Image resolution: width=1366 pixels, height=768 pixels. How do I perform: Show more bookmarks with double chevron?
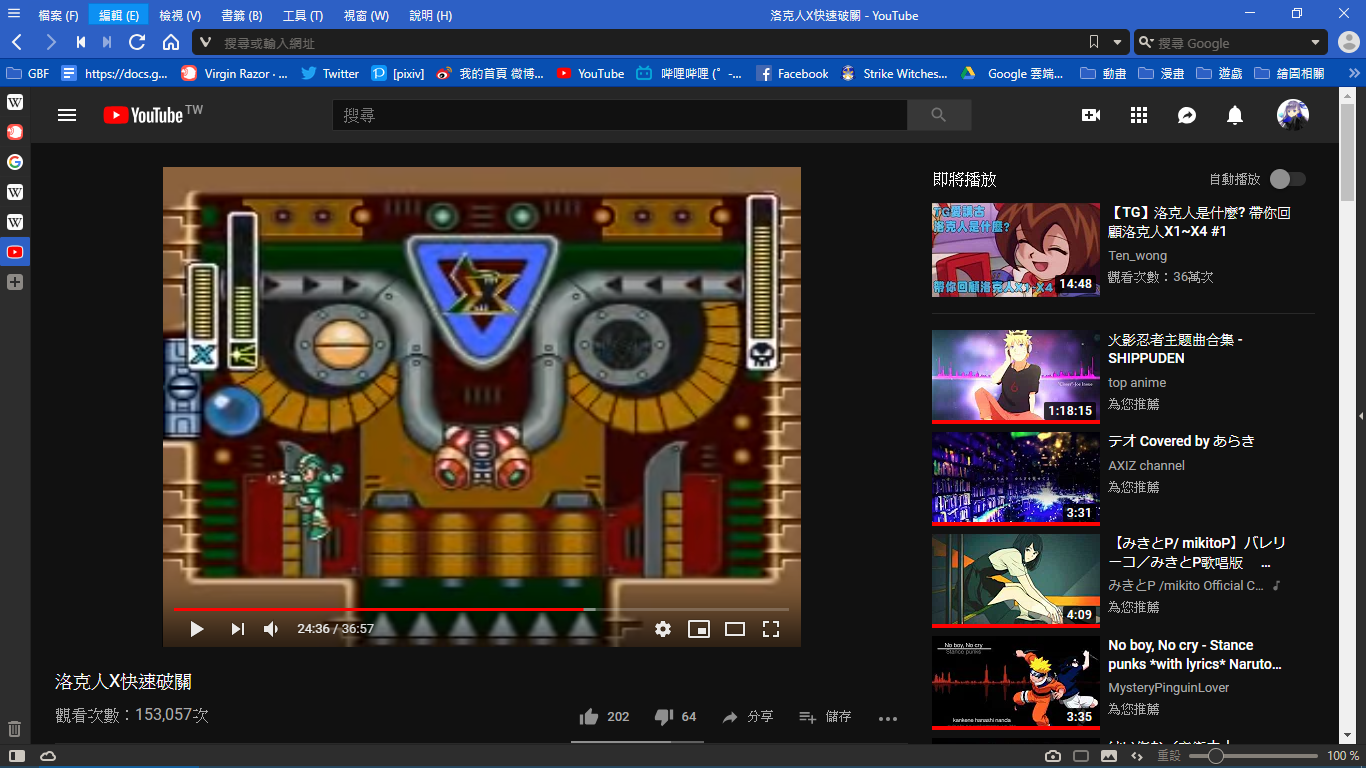(x=1354, y=73)
